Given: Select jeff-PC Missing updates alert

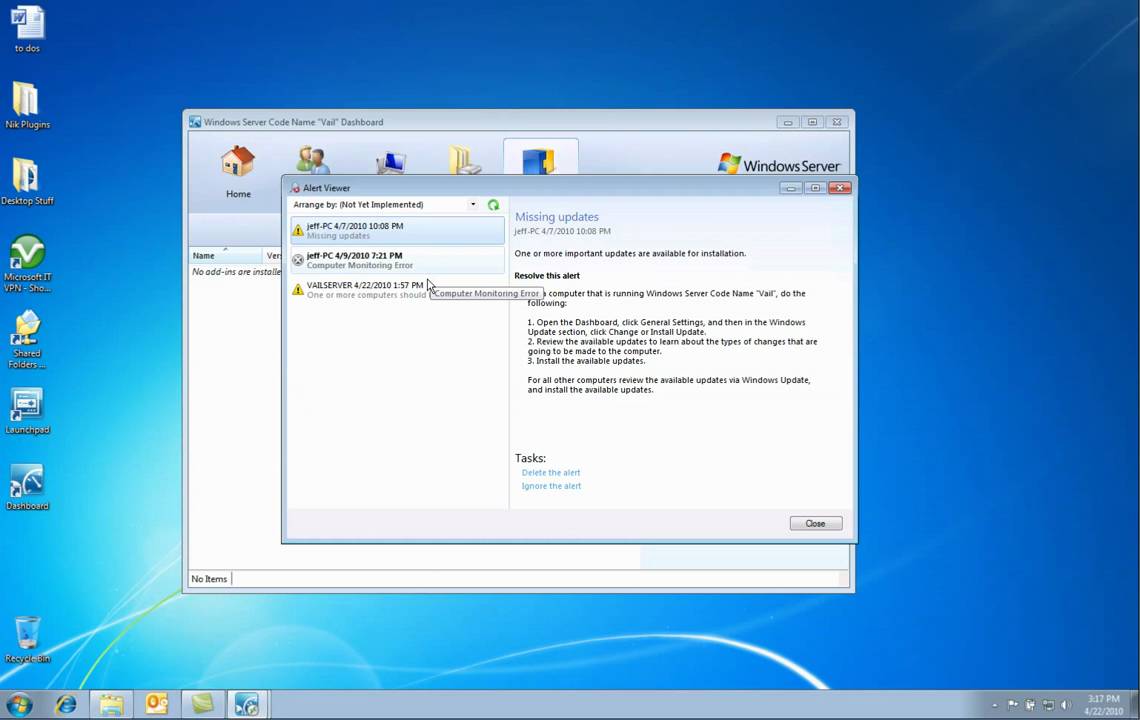Looking at the screenshot, I should pyautogui.click(x=397, y=231).
